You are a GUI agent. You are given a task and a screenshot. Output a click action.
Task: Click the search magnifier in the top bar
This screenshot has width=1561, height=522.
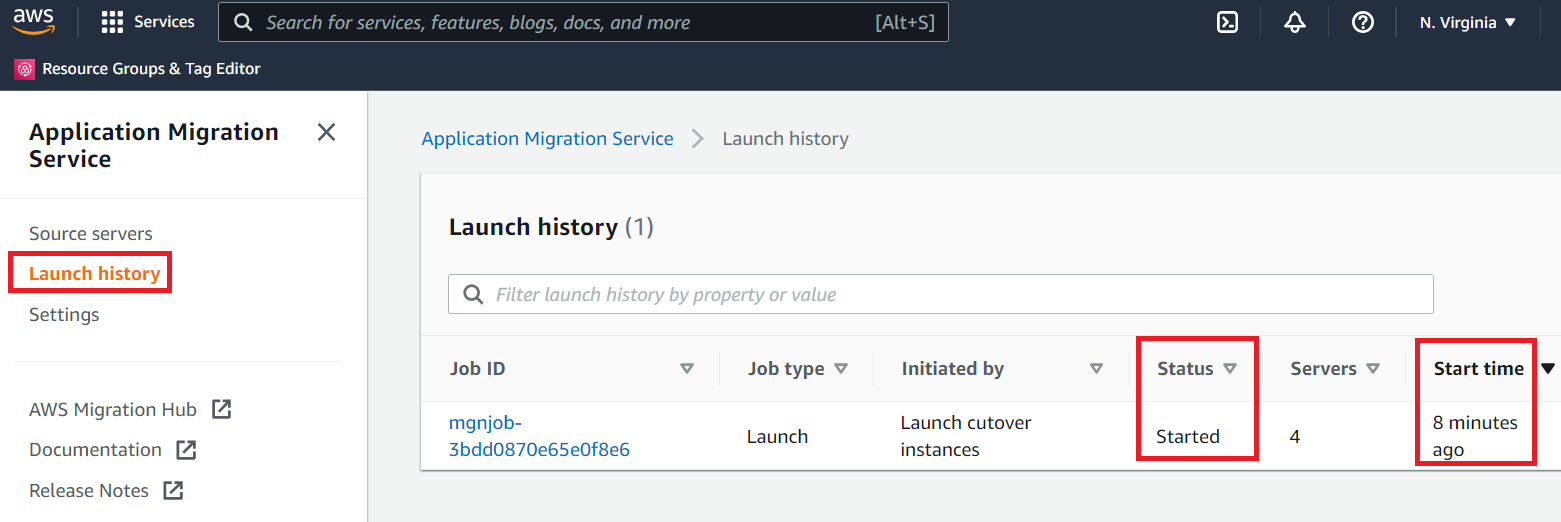click(241, 22)
